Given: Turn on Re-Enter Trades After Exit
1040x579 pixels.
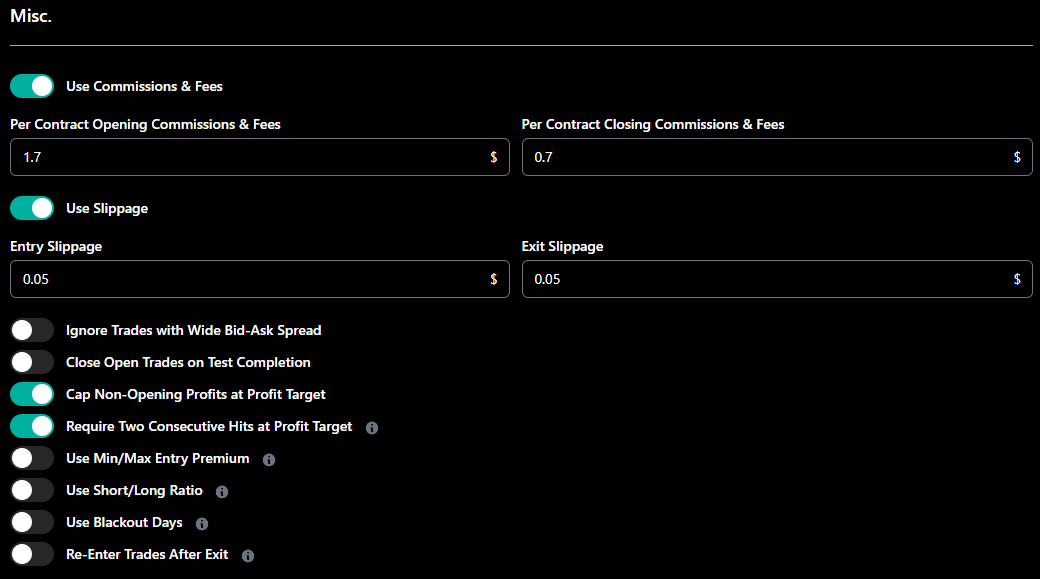Looking at the screenshot, I should tap(32, 554).
